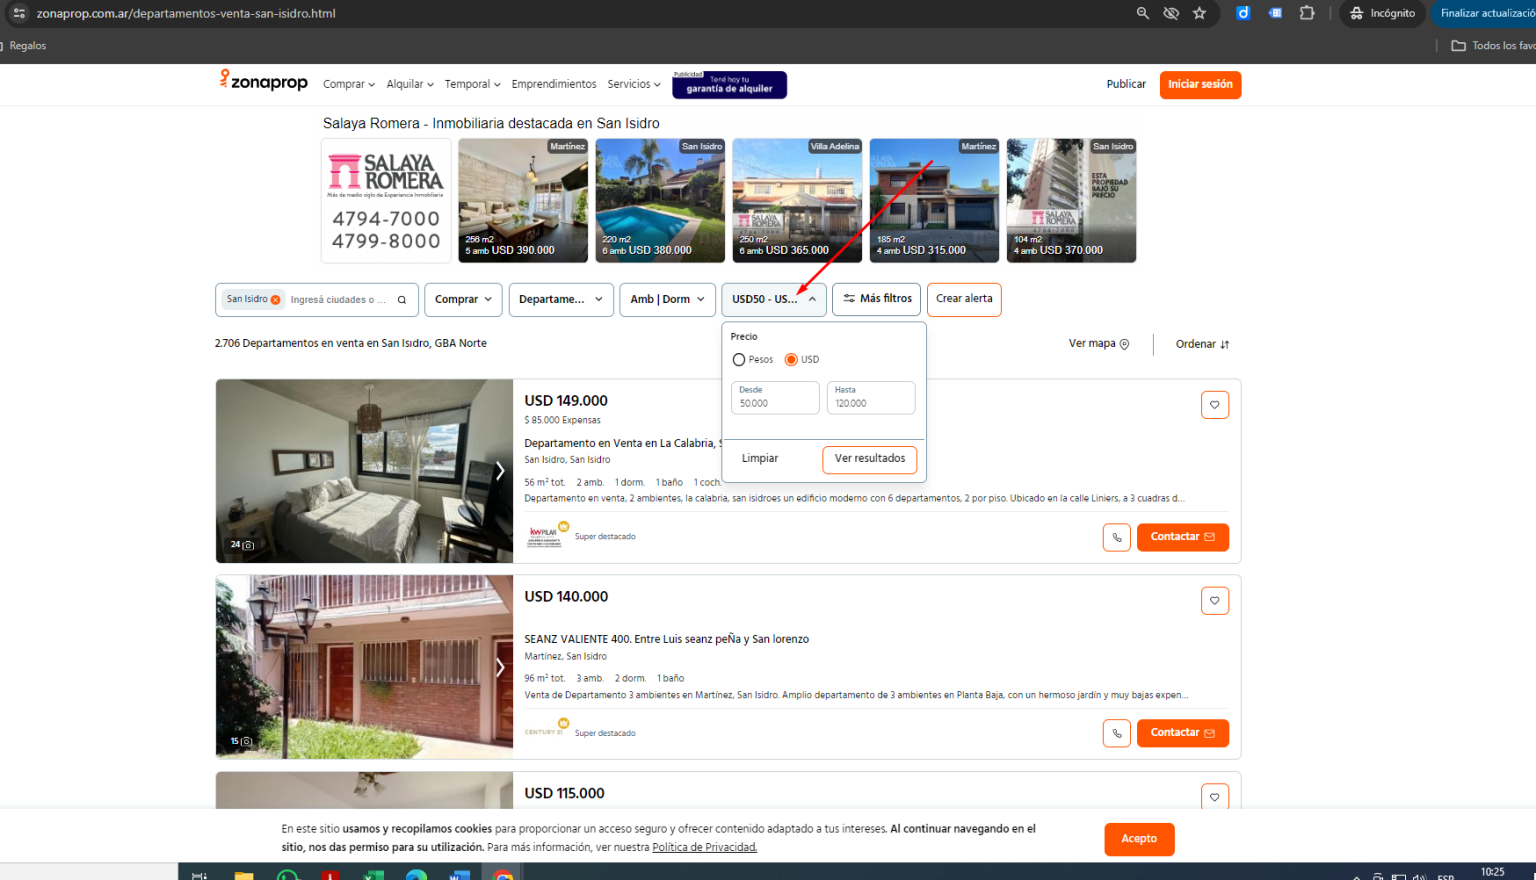Select the Pesos currency radio button
Screen dimensions: 1536x880
pos(739,359)
